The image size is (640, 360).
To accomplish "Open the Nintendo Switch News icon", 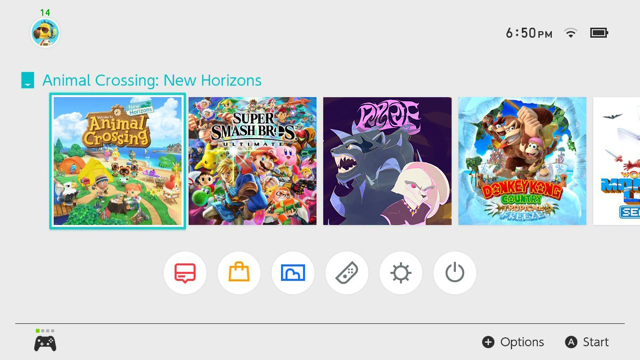I will pos(185,273).
